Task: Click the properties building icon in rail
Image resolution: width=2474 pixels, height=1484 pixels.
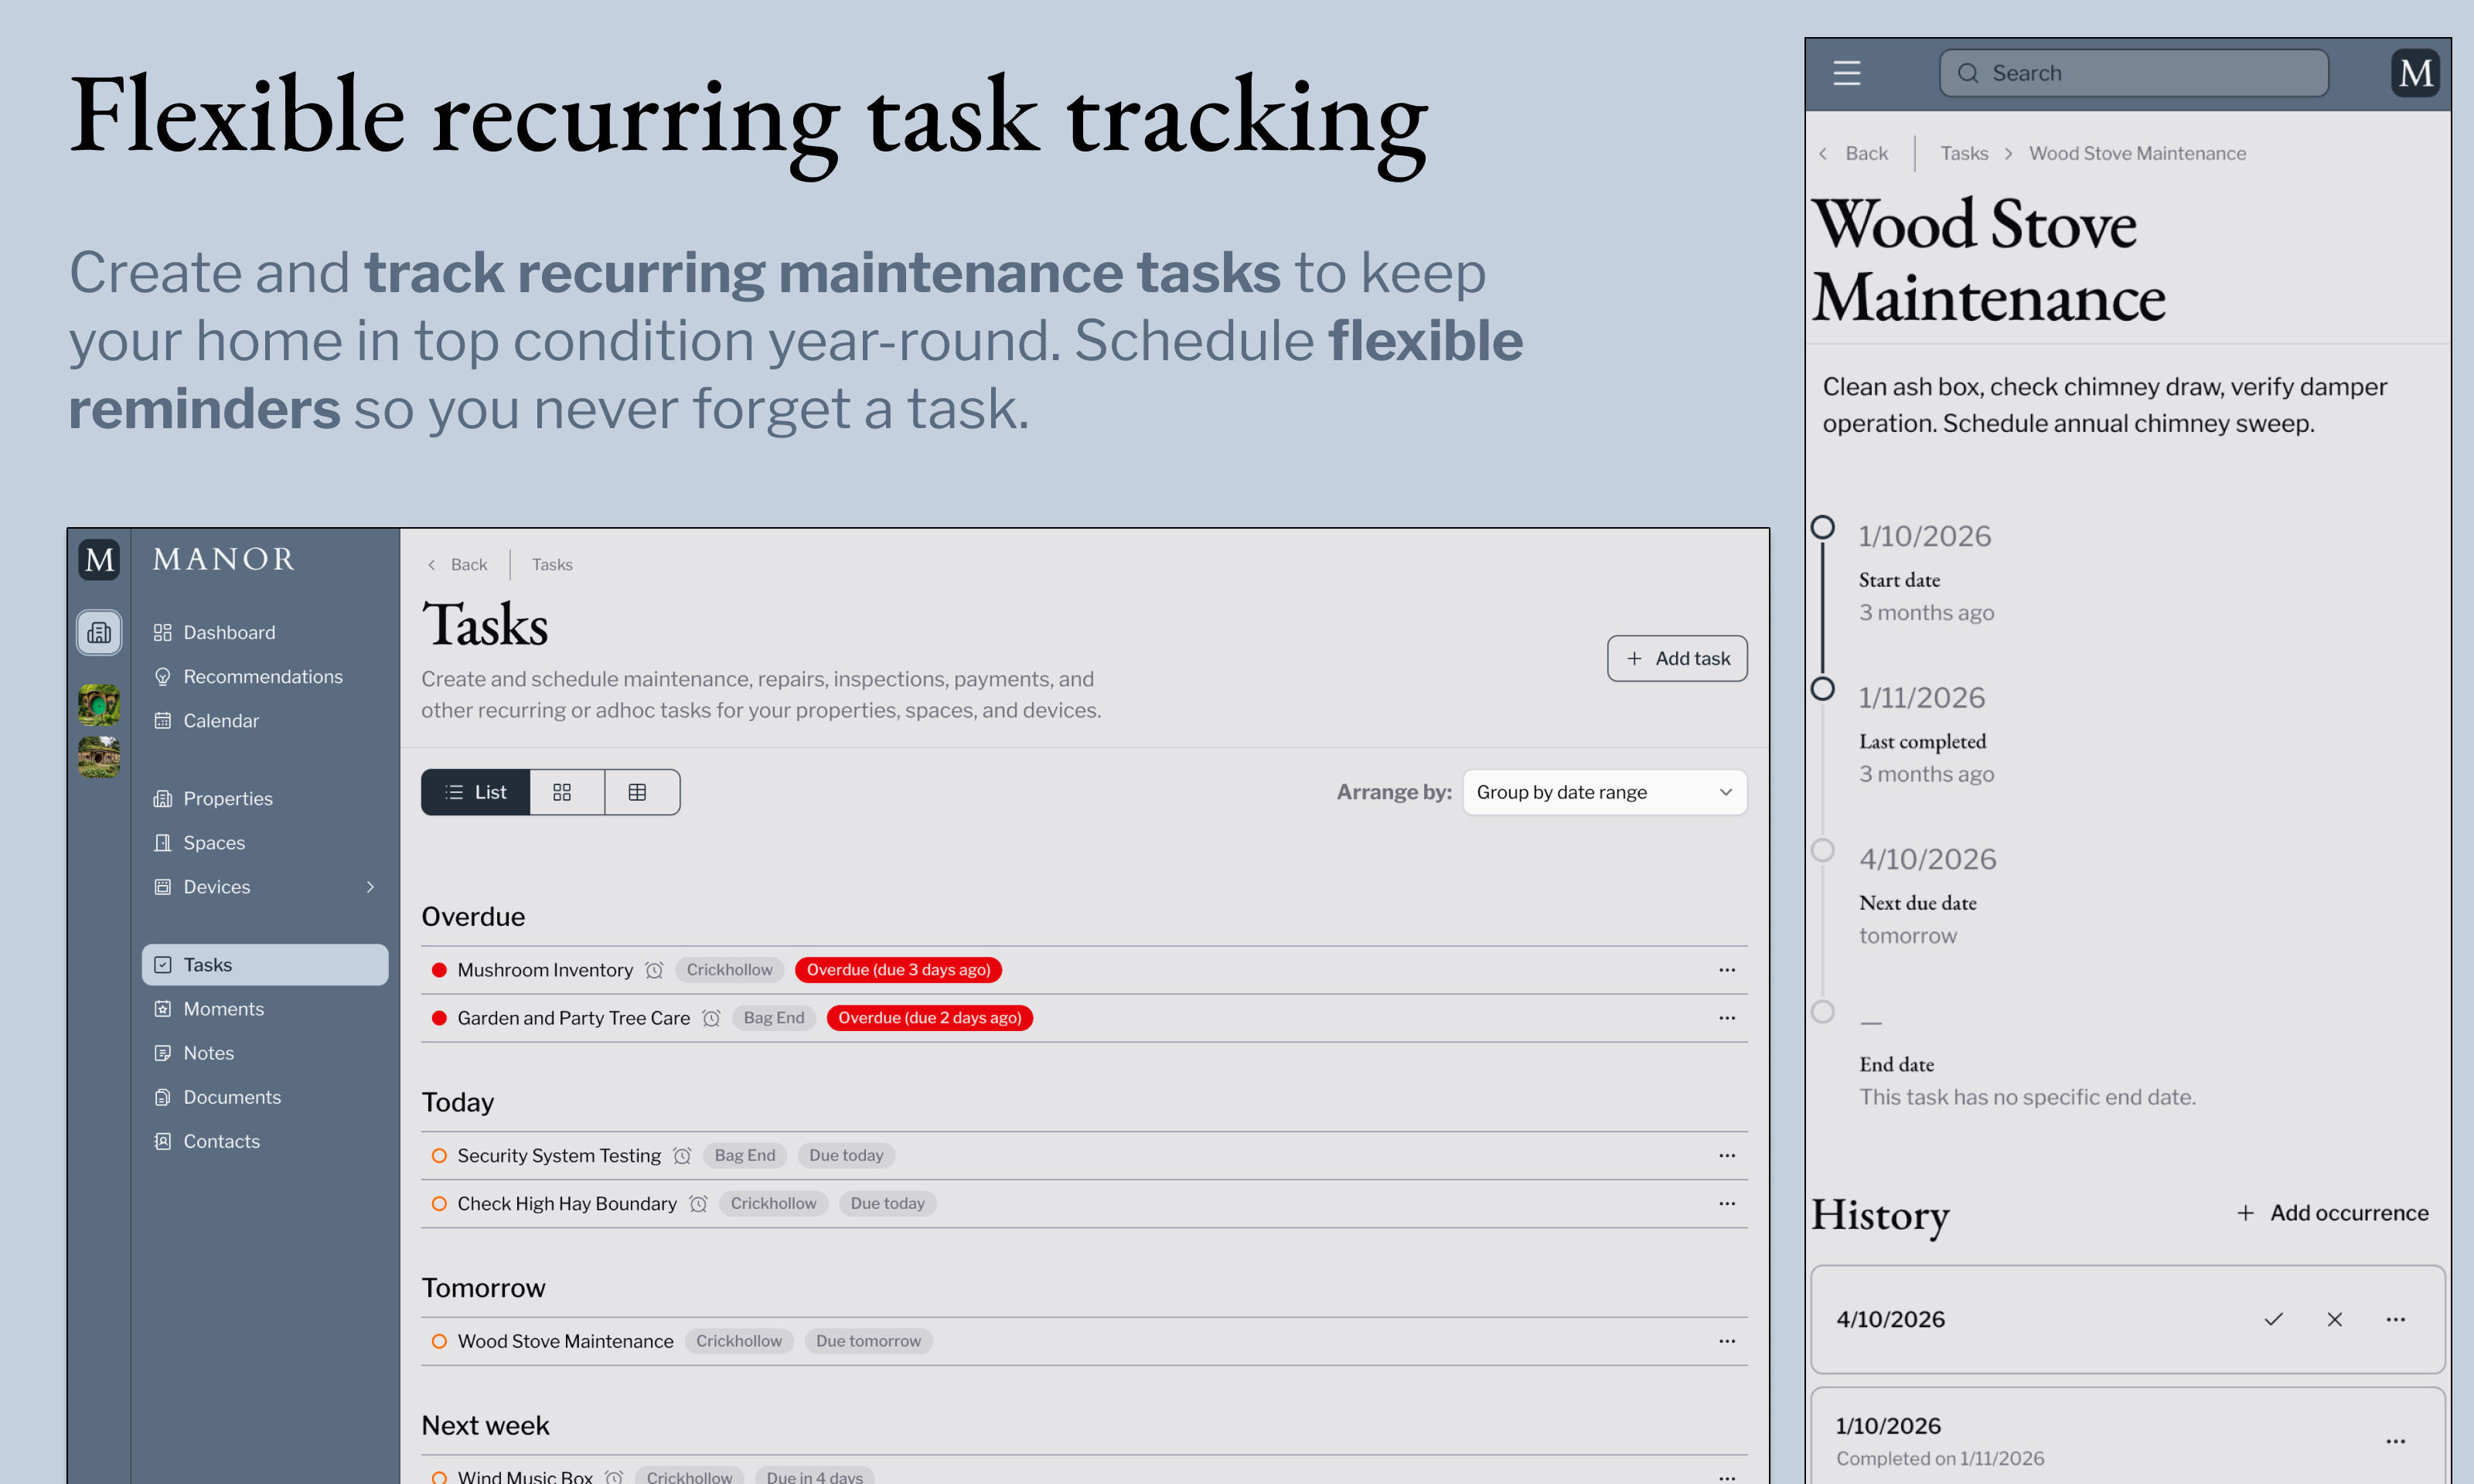Action: 99,632
